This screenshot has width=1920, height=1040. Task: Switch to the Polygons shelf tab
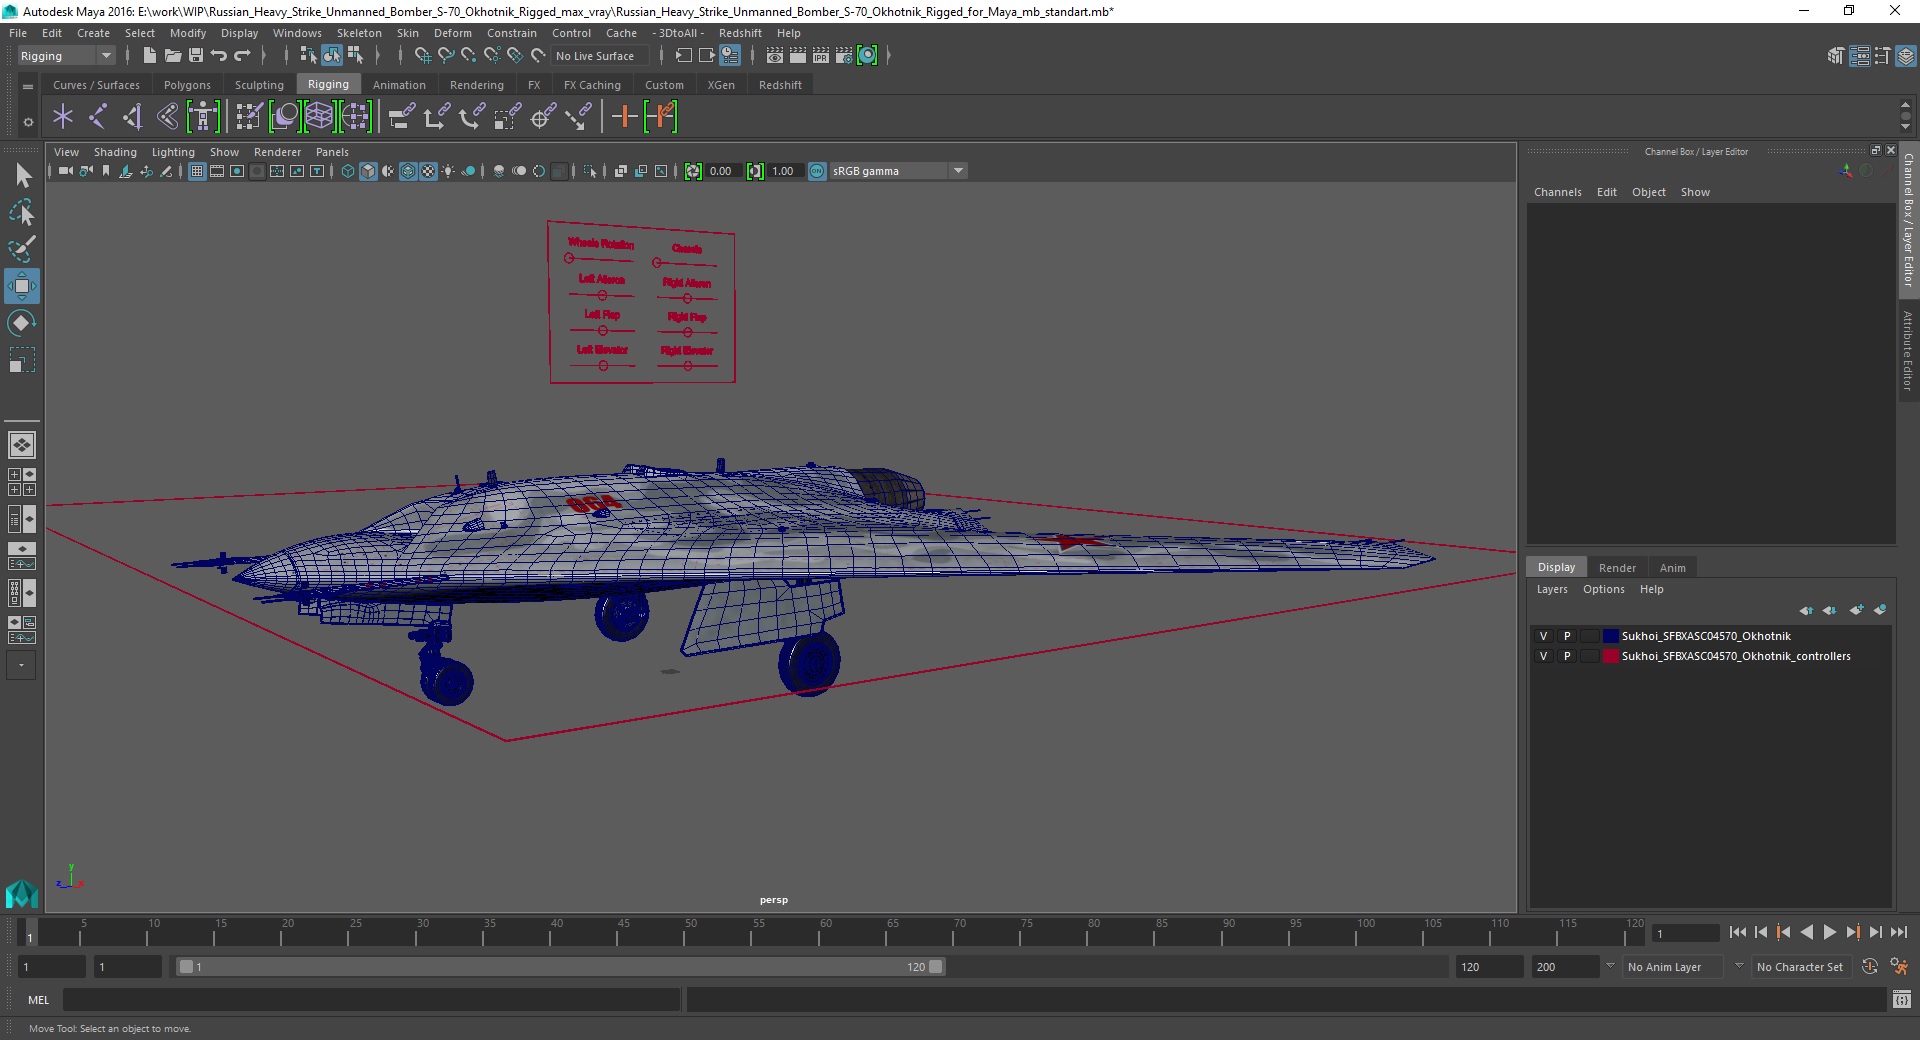187,85
